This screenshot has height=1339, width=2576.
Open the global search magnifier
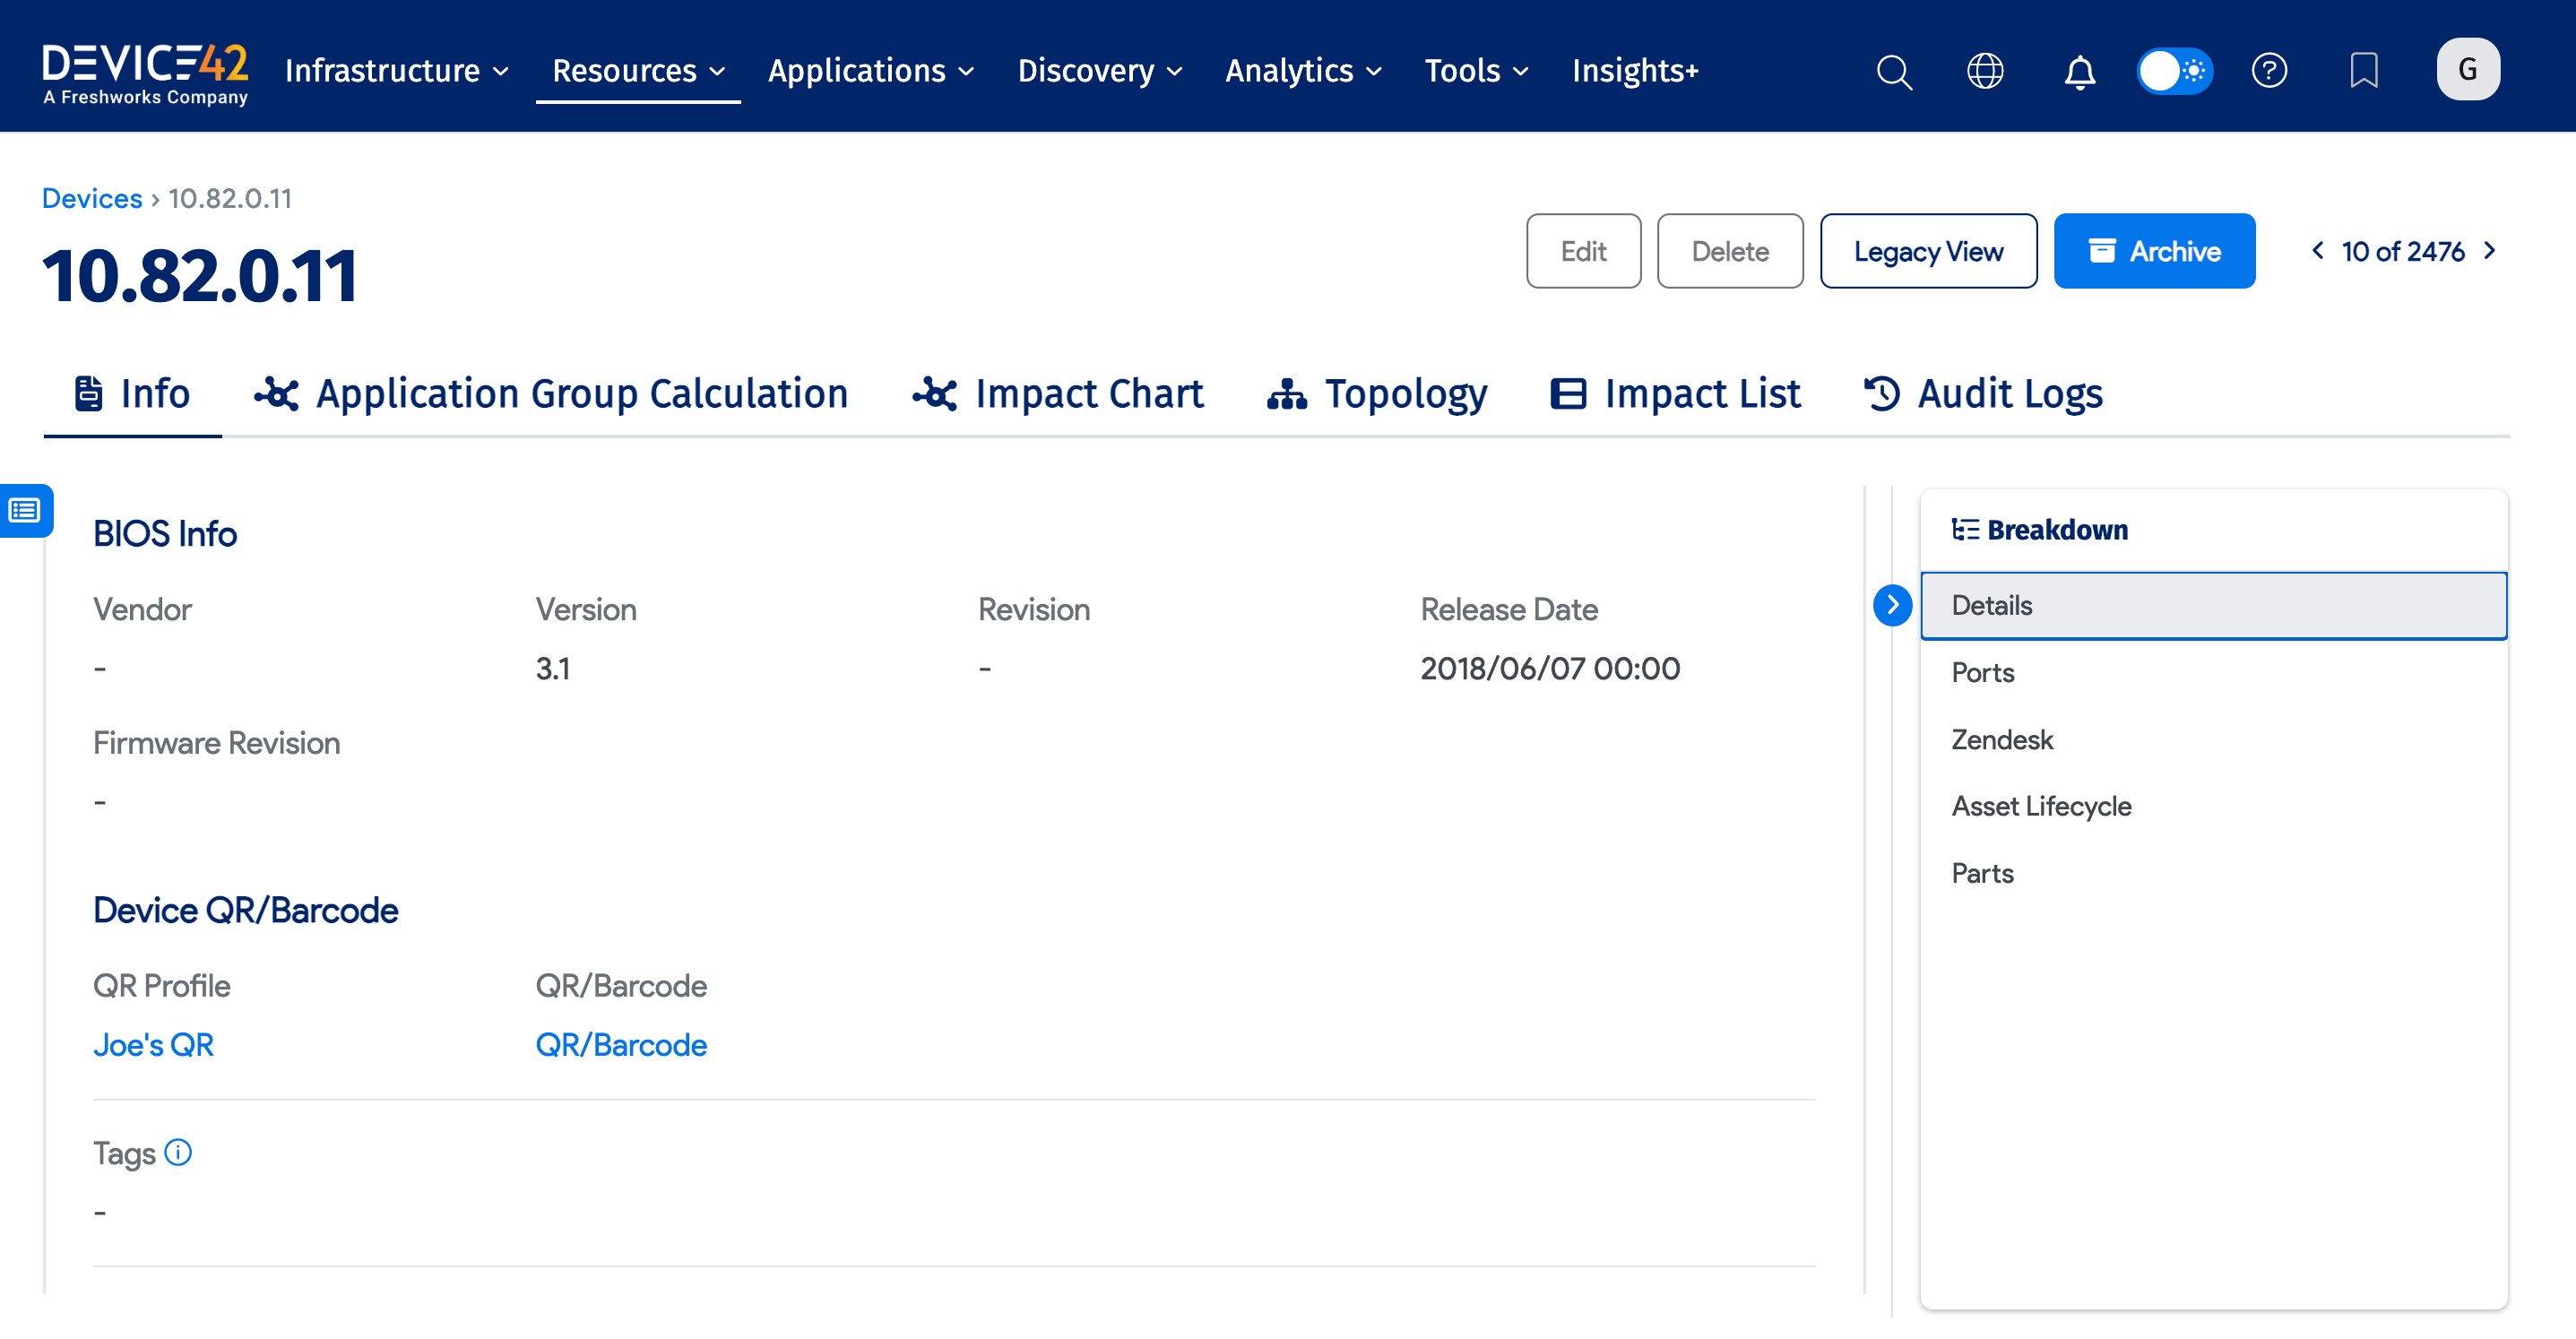point(1893,71)
